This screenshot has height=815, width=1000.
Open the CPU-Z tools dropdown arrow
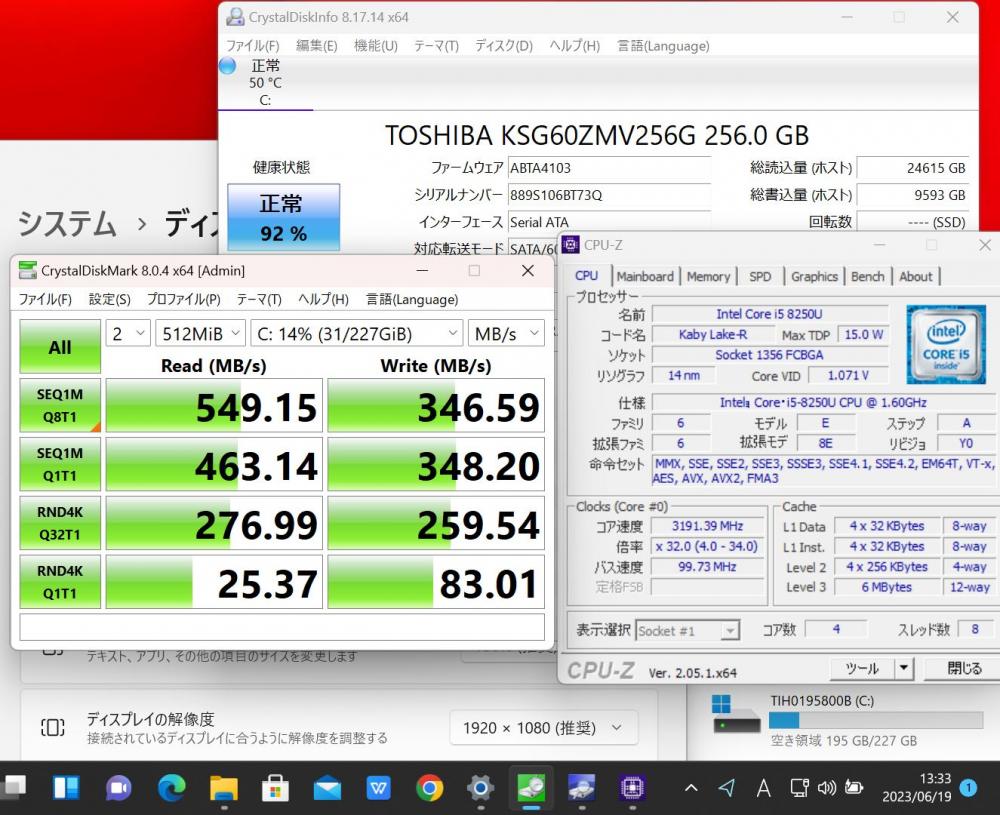pos(903,668)
